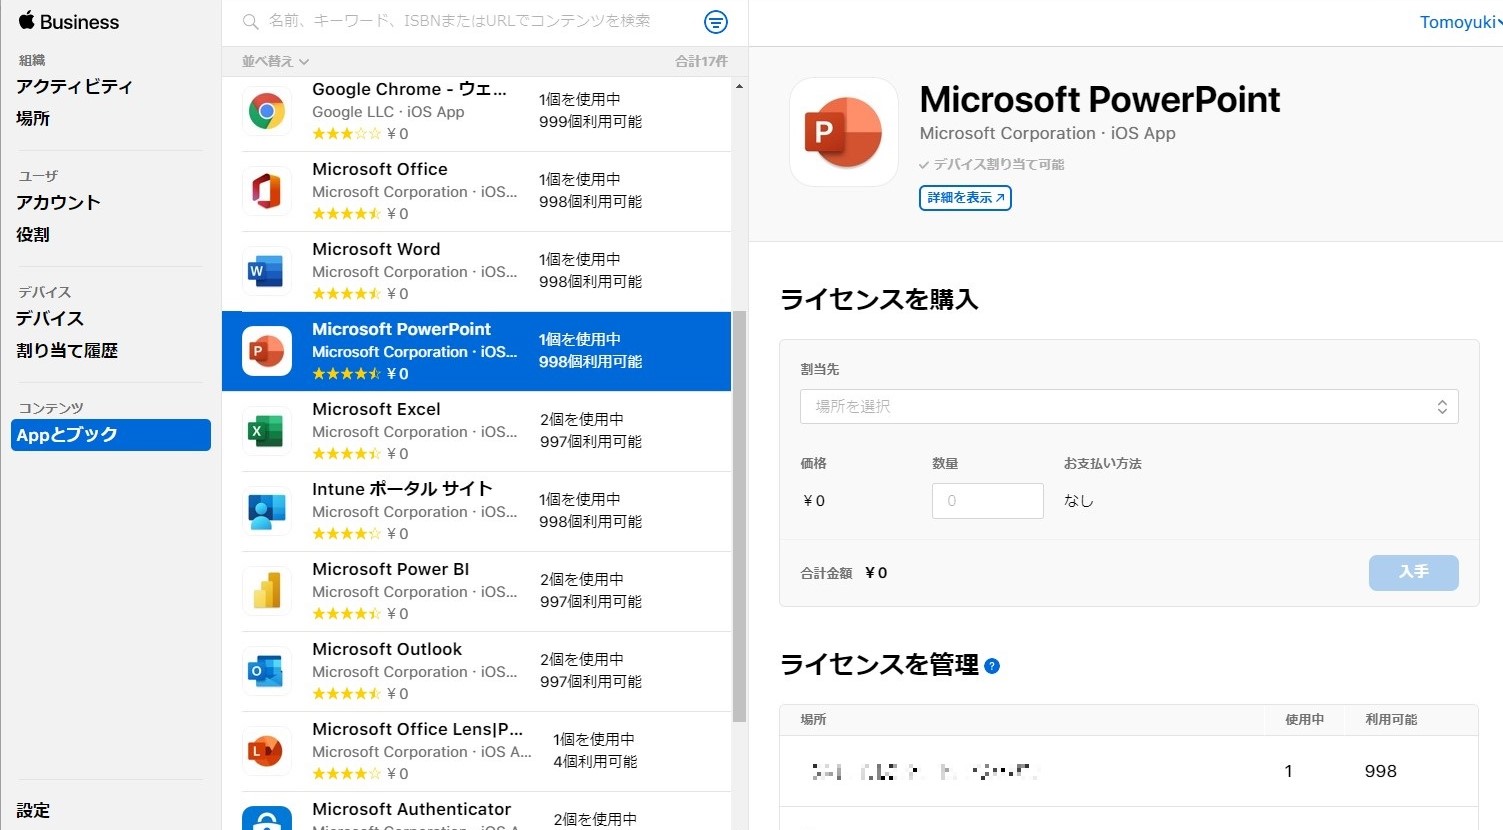Click the content search field

[x=460, y=21]
